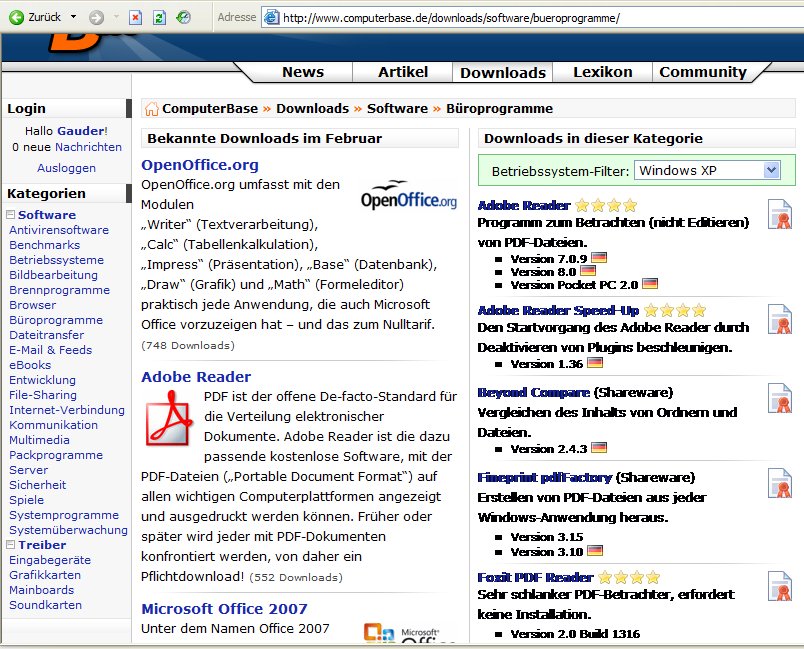This screenshot has width=804, height=649.
Task: Open Foxit PDF Reader link
Action: pyautogui.click(x=535, y=578)
